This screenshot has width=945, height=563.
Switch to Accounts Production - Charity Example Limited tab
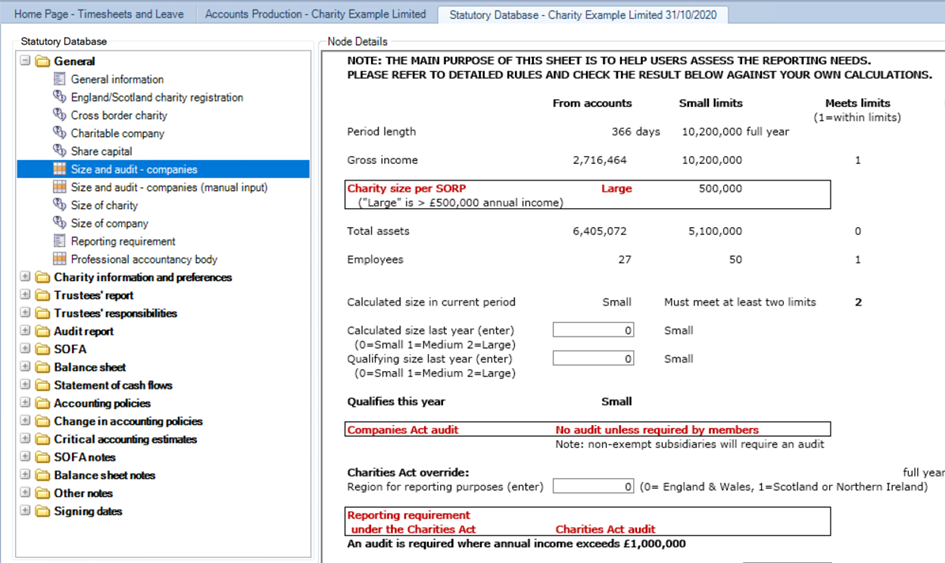tap(315, 14)
